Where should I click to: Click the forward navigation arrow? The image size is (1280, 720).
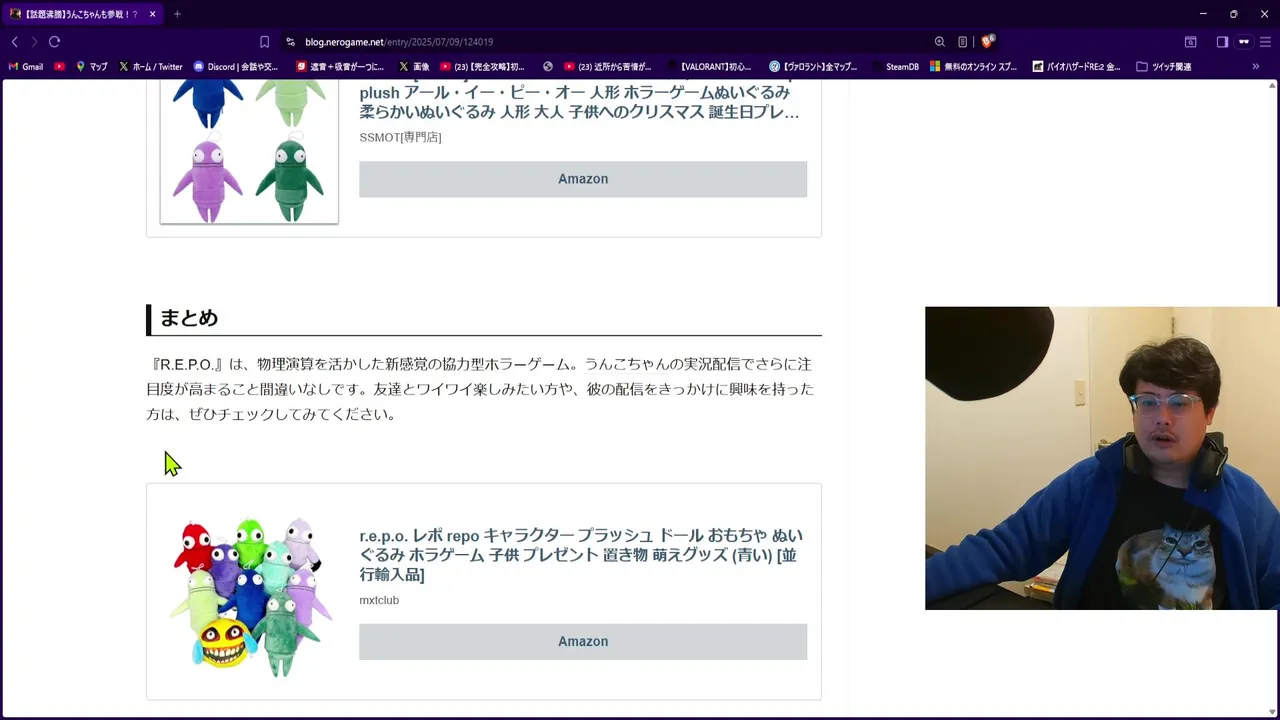(34, 42)
